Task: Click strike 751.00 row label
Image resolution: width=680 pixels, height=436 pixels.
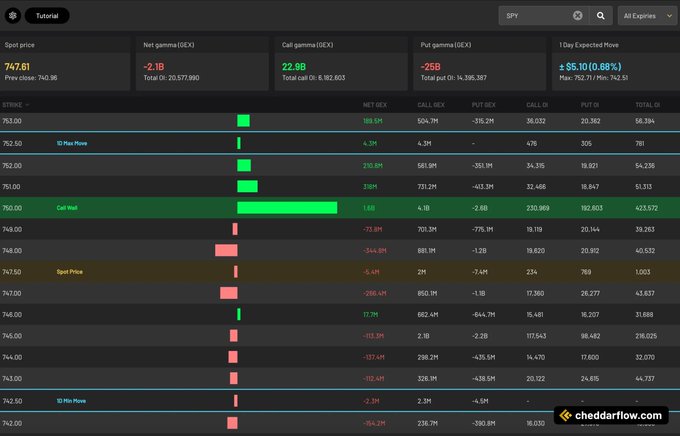Action: pyautogui.click(x=12, y=187)
